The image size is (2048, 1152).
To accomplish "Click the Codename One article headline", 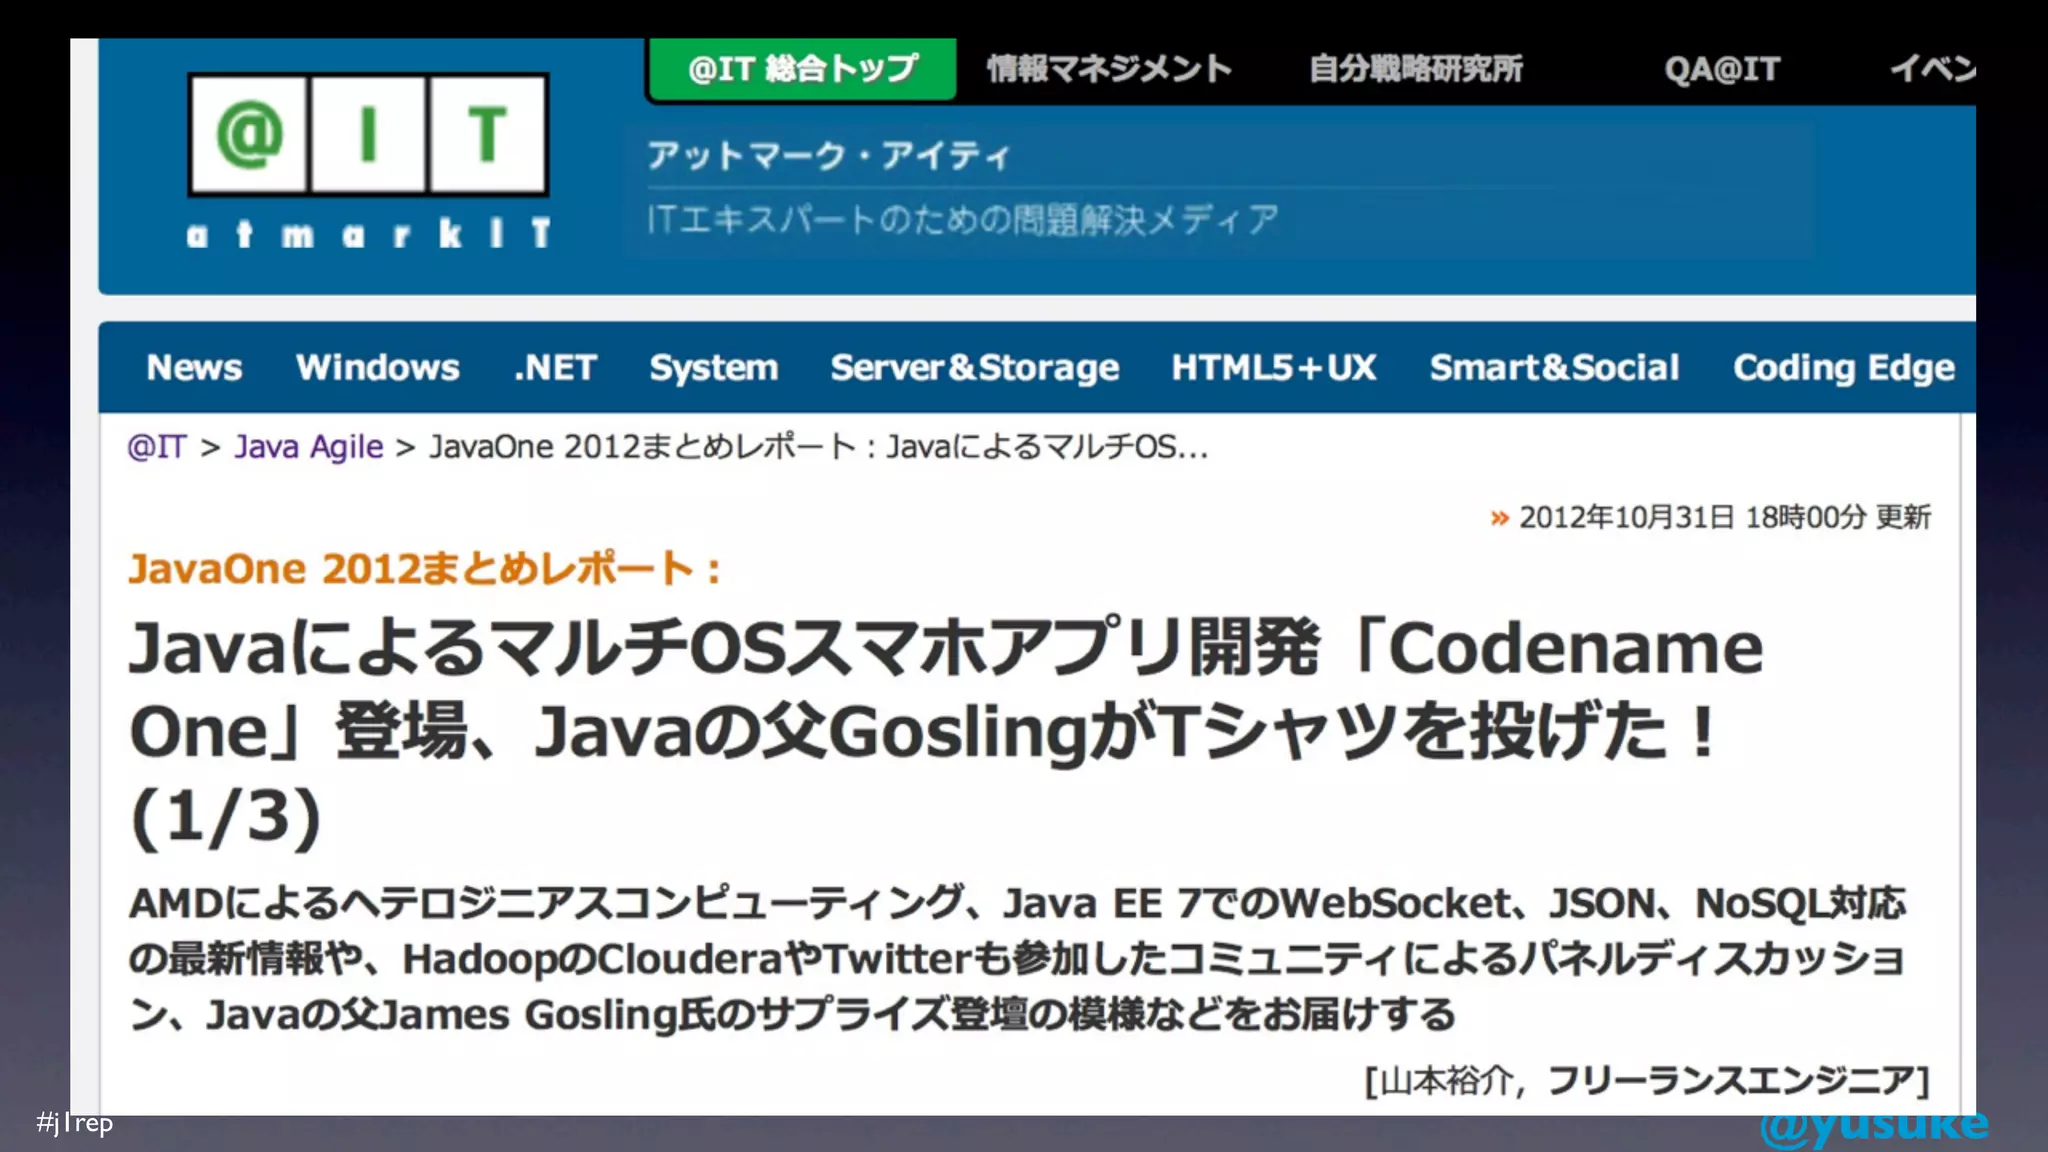I will pyautogui.click(x=945, y=732).
